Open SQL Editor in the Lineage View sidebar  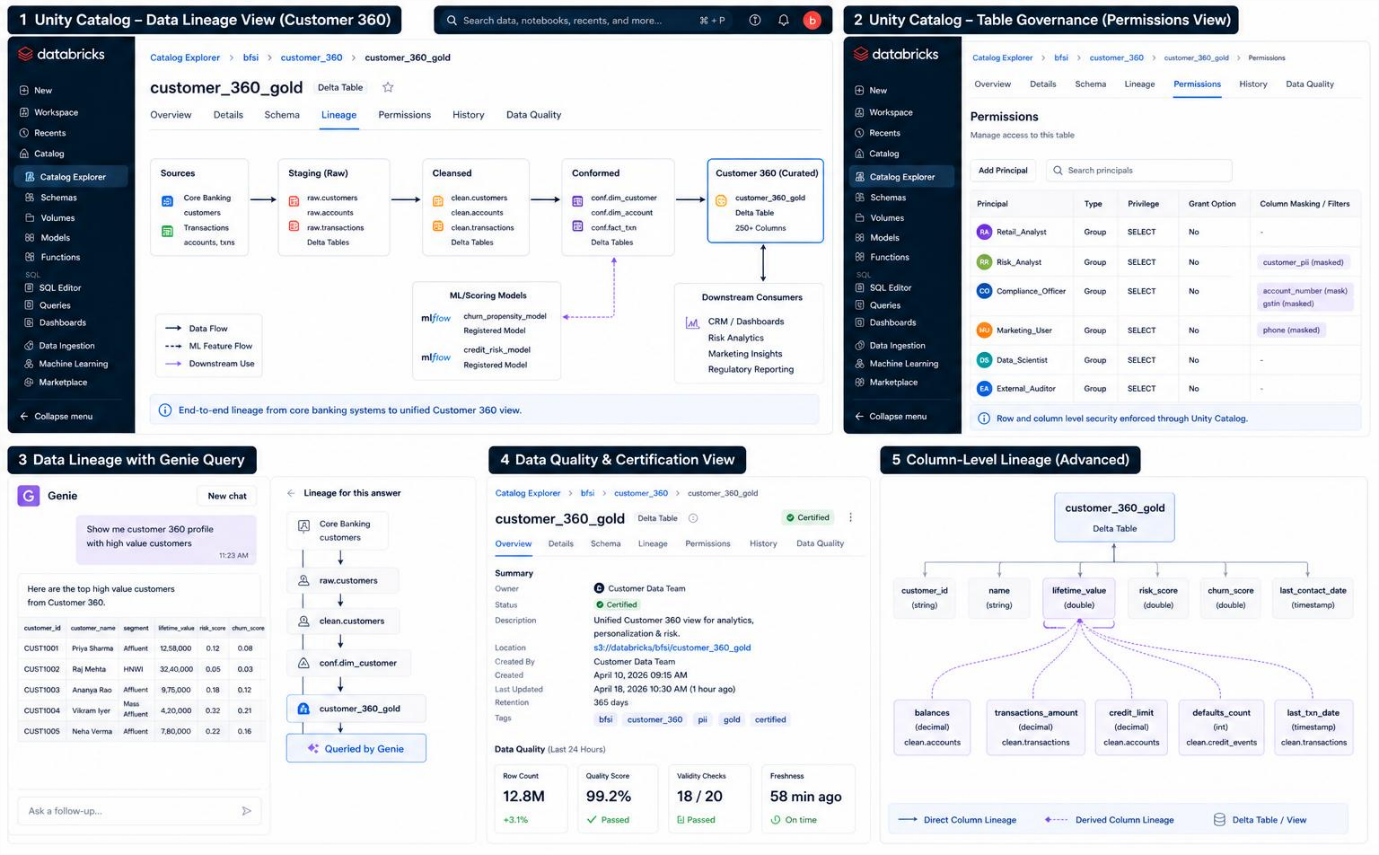point(60,287)
